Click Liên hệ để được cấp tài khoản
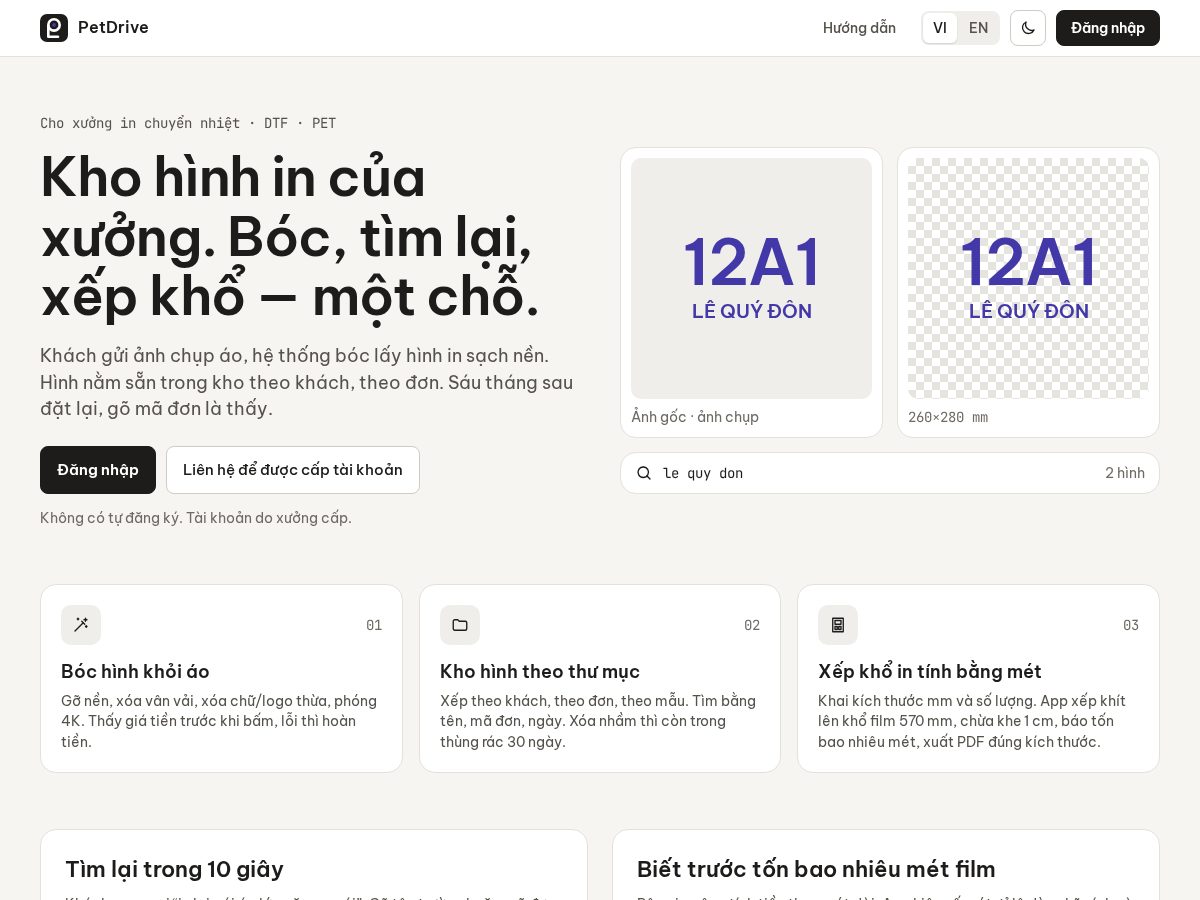Viewport: 1200px width, 900px height. pyautogui.click(x=293, y=470)
